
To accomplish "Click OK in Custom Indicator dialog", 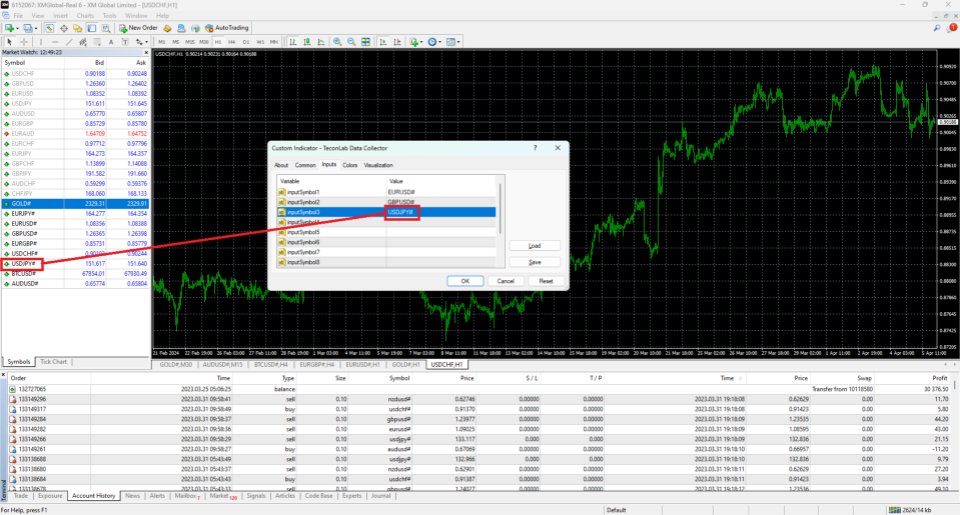I will click(465, 281).
